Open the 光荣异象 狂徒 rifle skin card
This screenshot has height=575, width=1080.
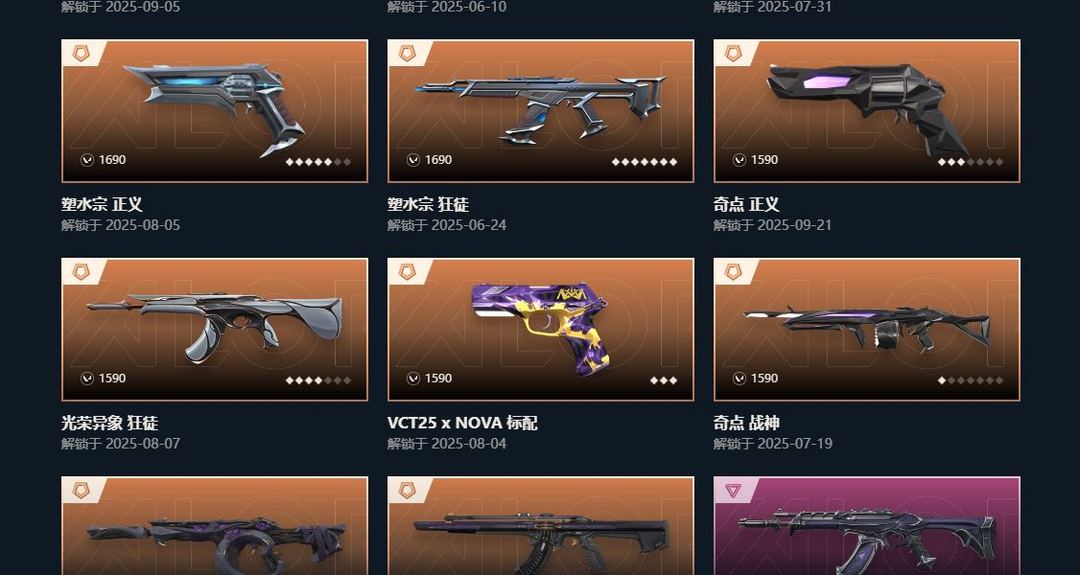coord(214,329)
